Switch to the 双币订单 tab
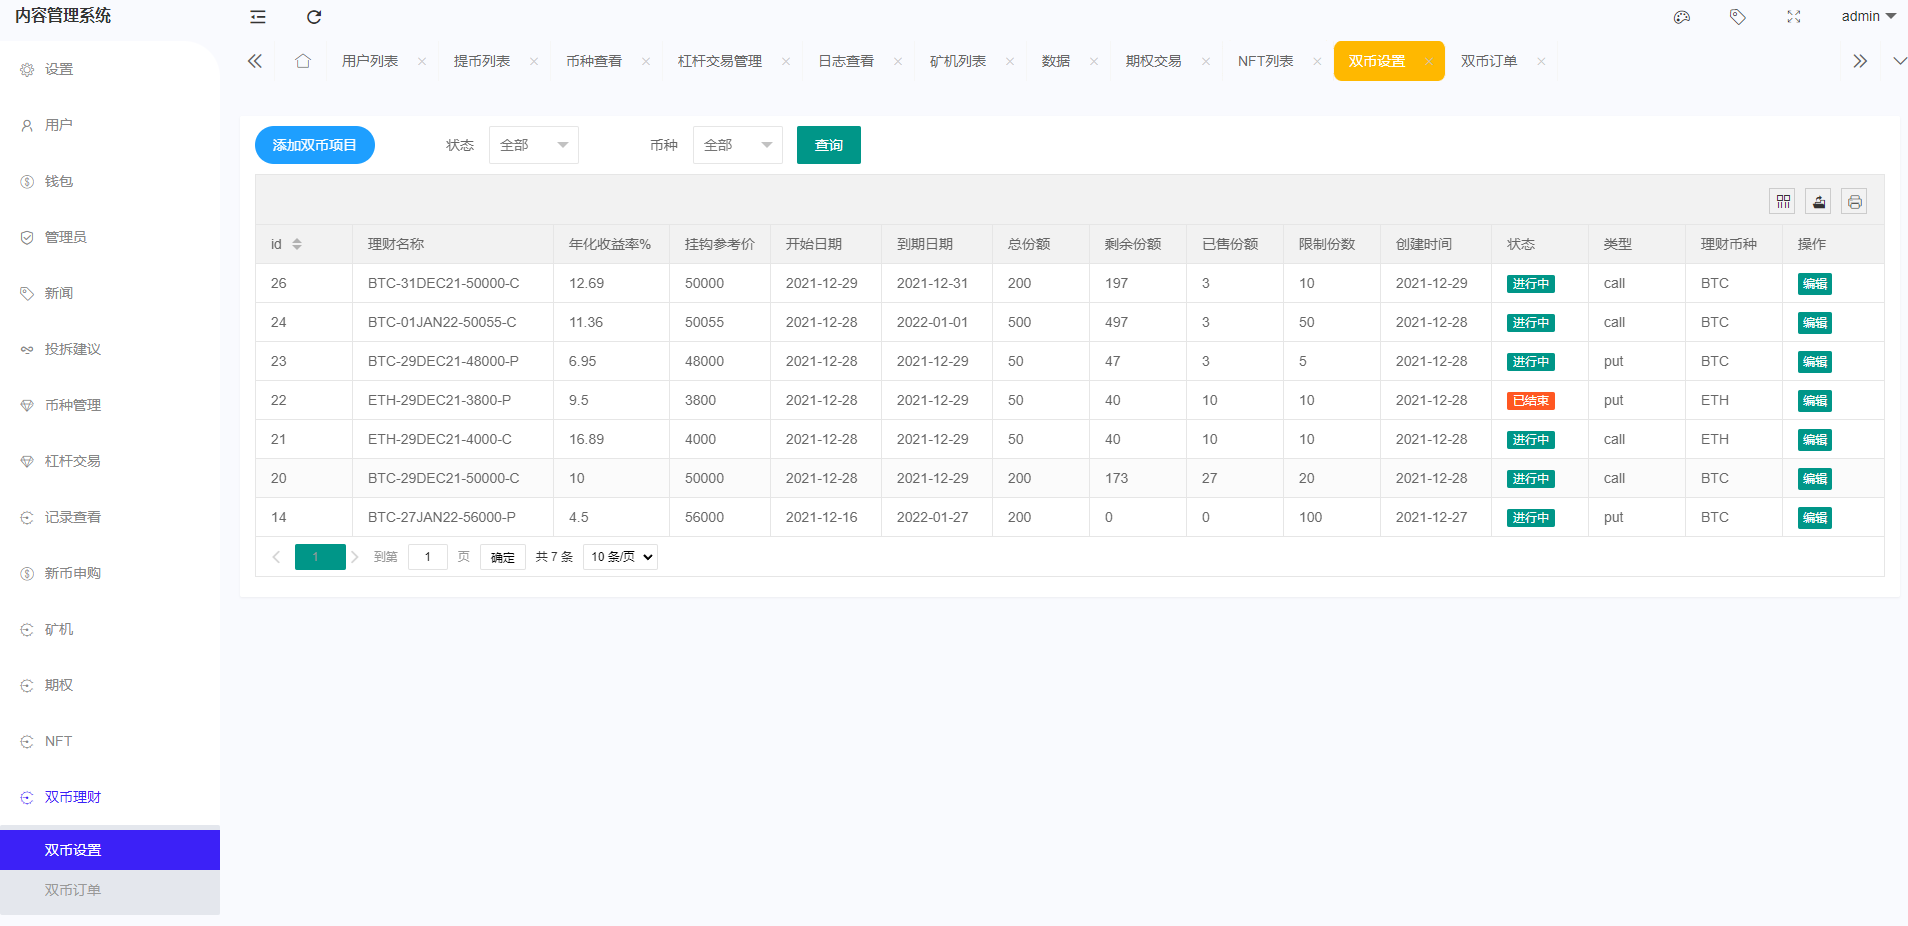This screenshot has width=1908, height=926. [1487, 61]
